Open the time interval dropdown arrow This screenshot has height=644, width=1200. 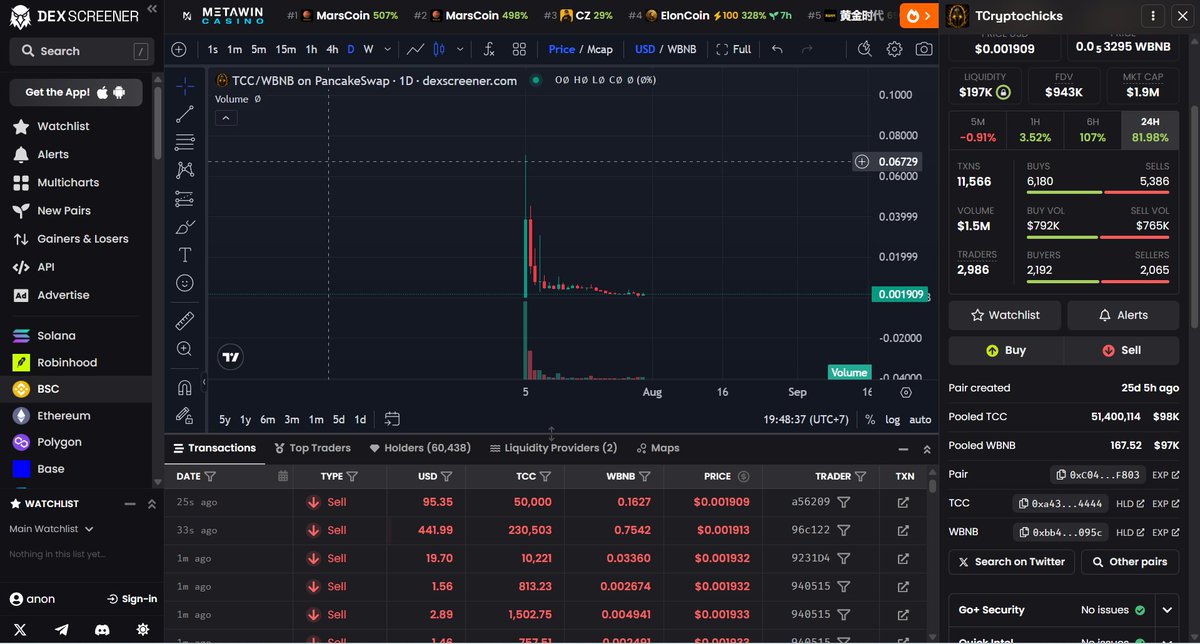(385, 49)
